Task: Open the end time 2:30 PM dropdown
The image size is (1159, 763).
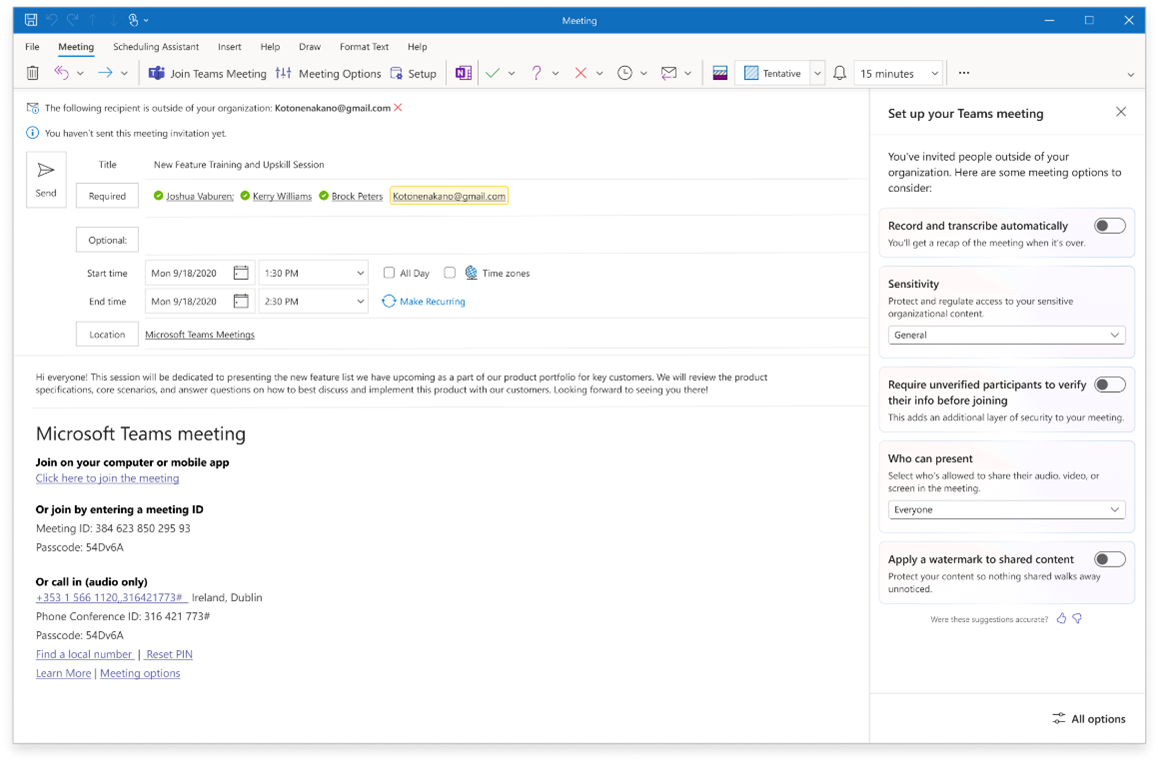Action: click(313, 301)
